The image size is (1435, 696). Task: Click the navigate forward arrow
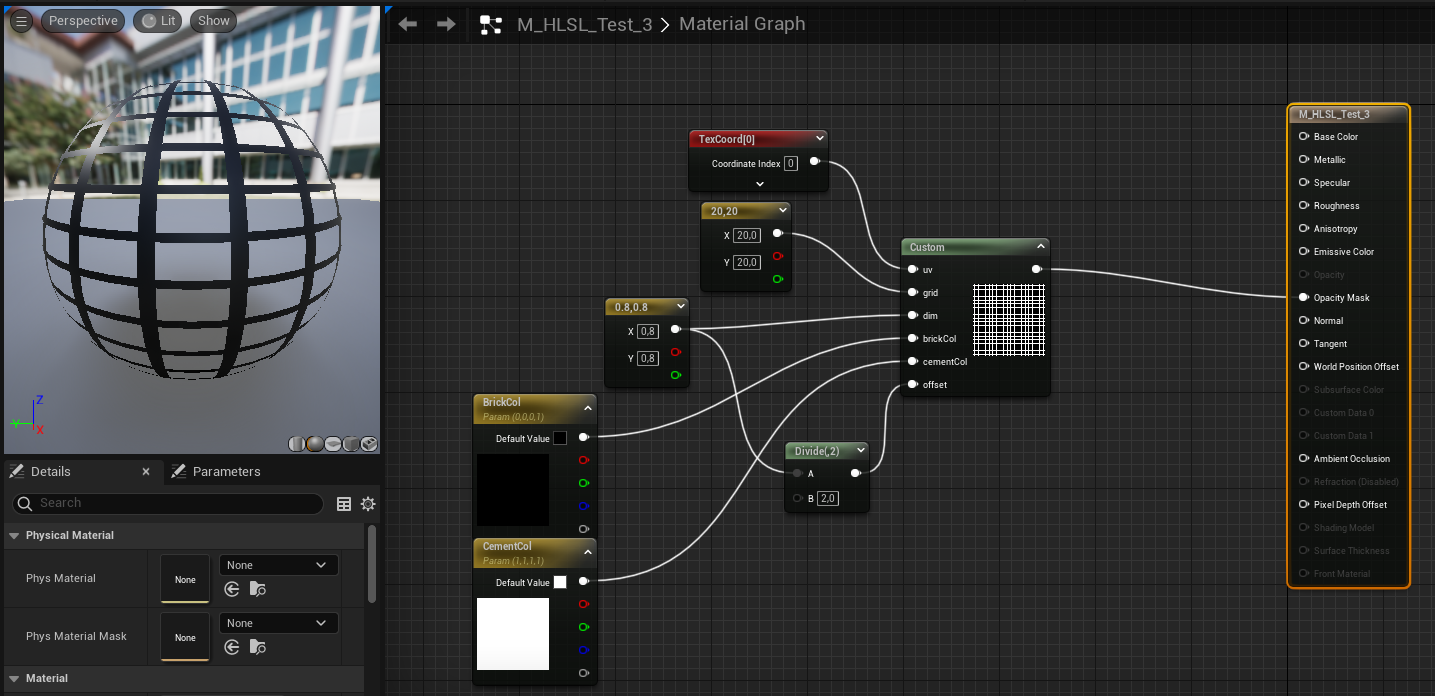(446, 24)
